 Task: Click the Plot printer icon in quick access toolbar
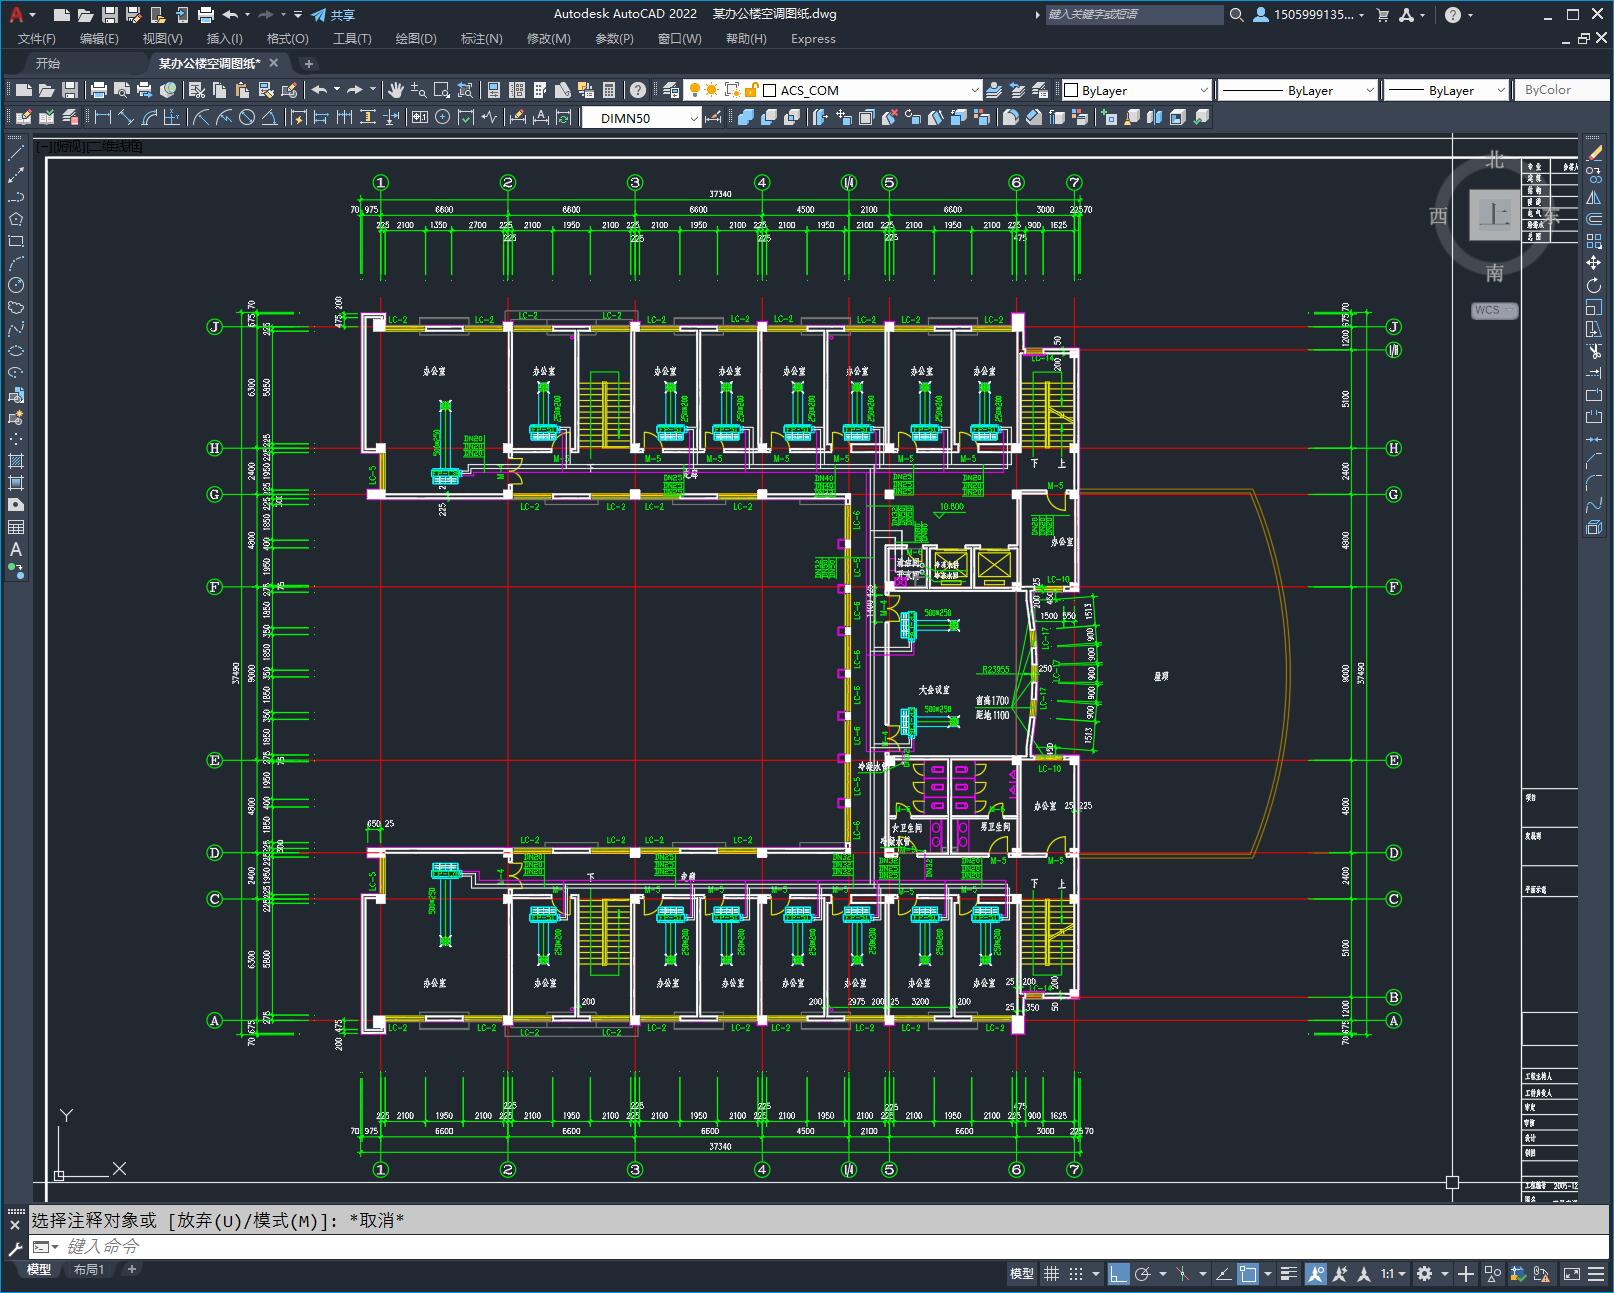pyautogui.click(x=206, y=15)
